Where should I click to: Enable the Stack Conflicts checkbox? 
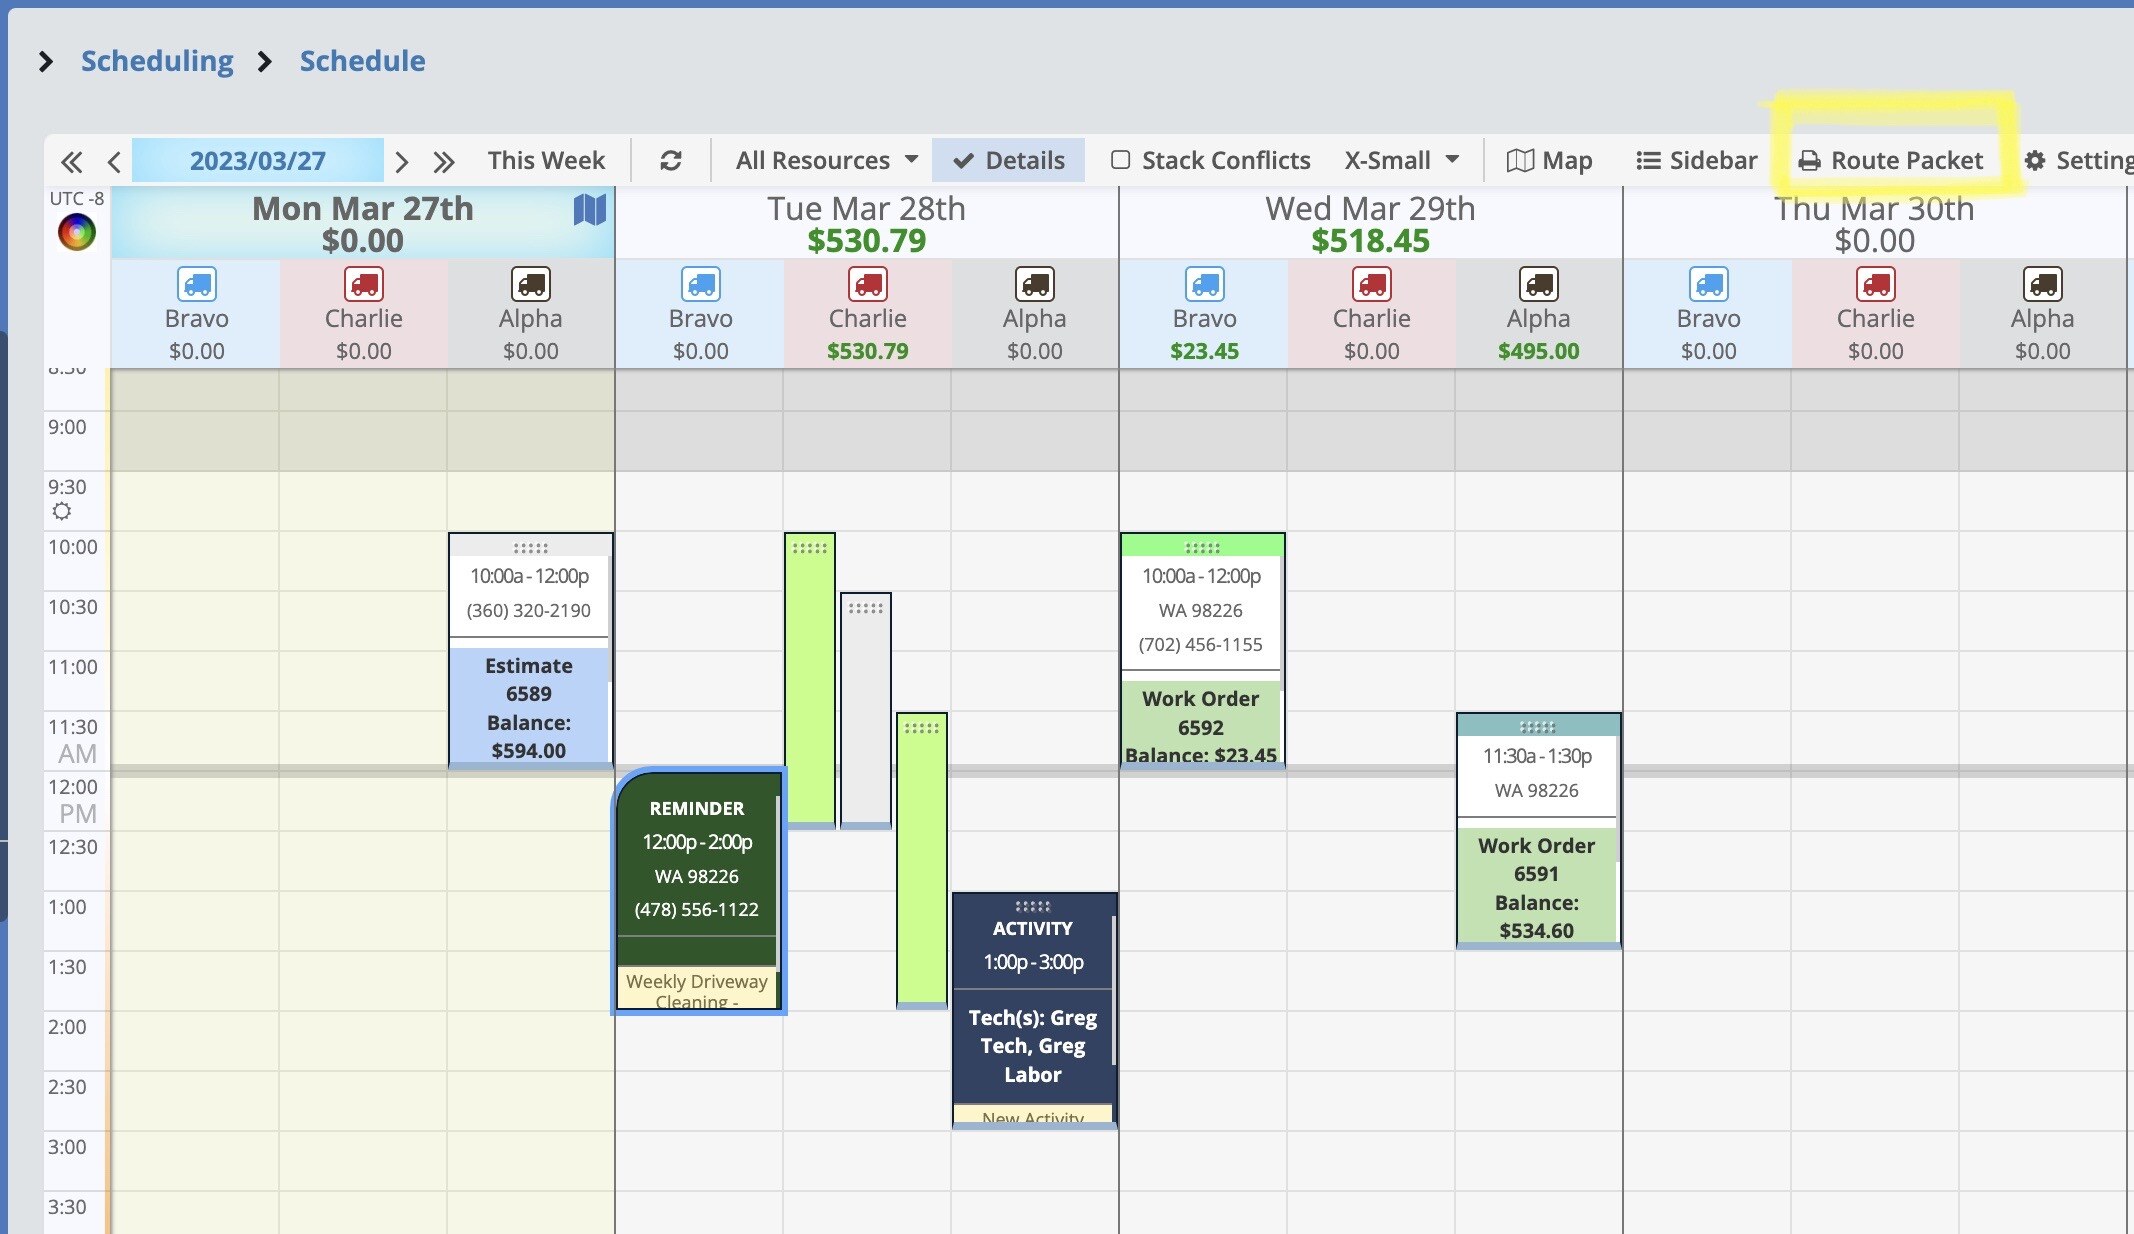click(1121, 160)
